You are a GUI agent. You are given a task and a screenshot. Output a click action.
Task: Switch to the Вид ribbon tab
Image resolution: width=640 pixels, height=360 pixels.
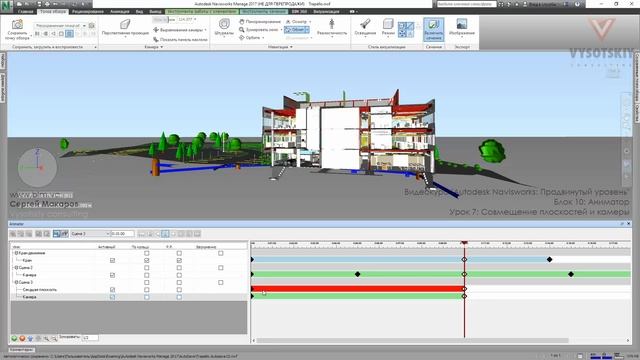tap(139, 11)
